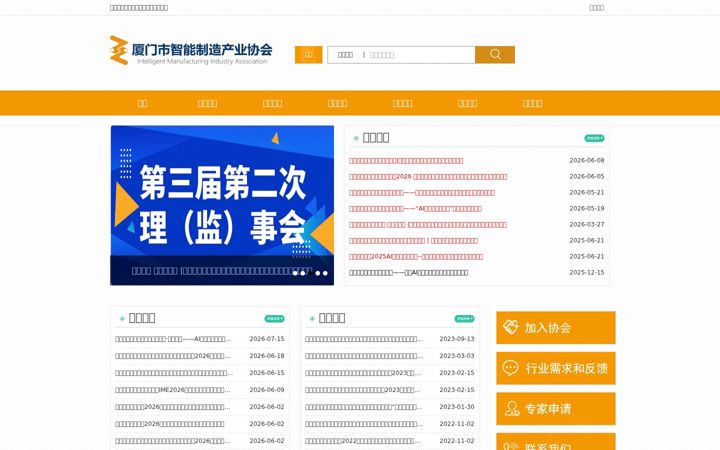This screenshot has height=450, width=720.
Task: Open the 2022-11-02 article containing "2022"
Action: click(x=362, y=441)
